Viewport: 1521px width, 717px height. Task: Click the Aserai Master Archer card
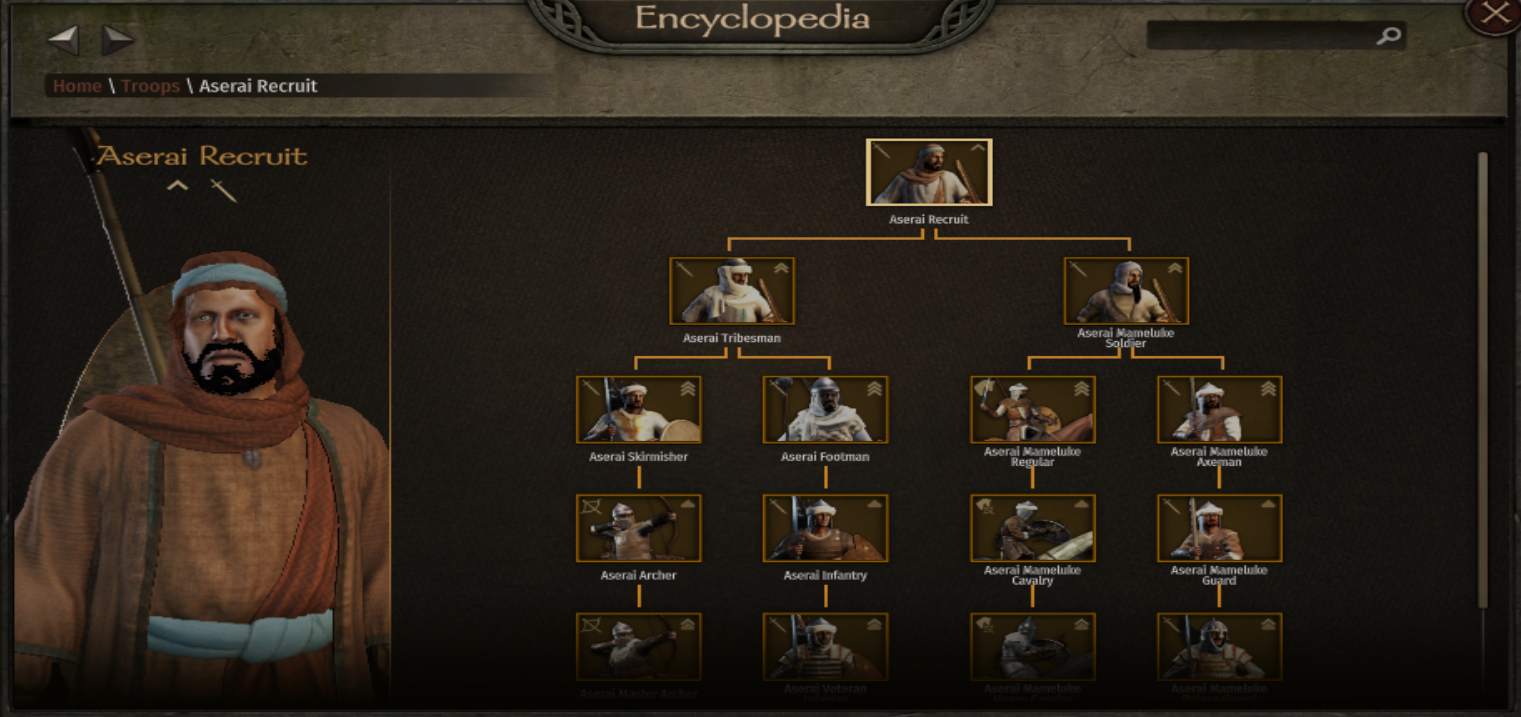coord(639,647)
